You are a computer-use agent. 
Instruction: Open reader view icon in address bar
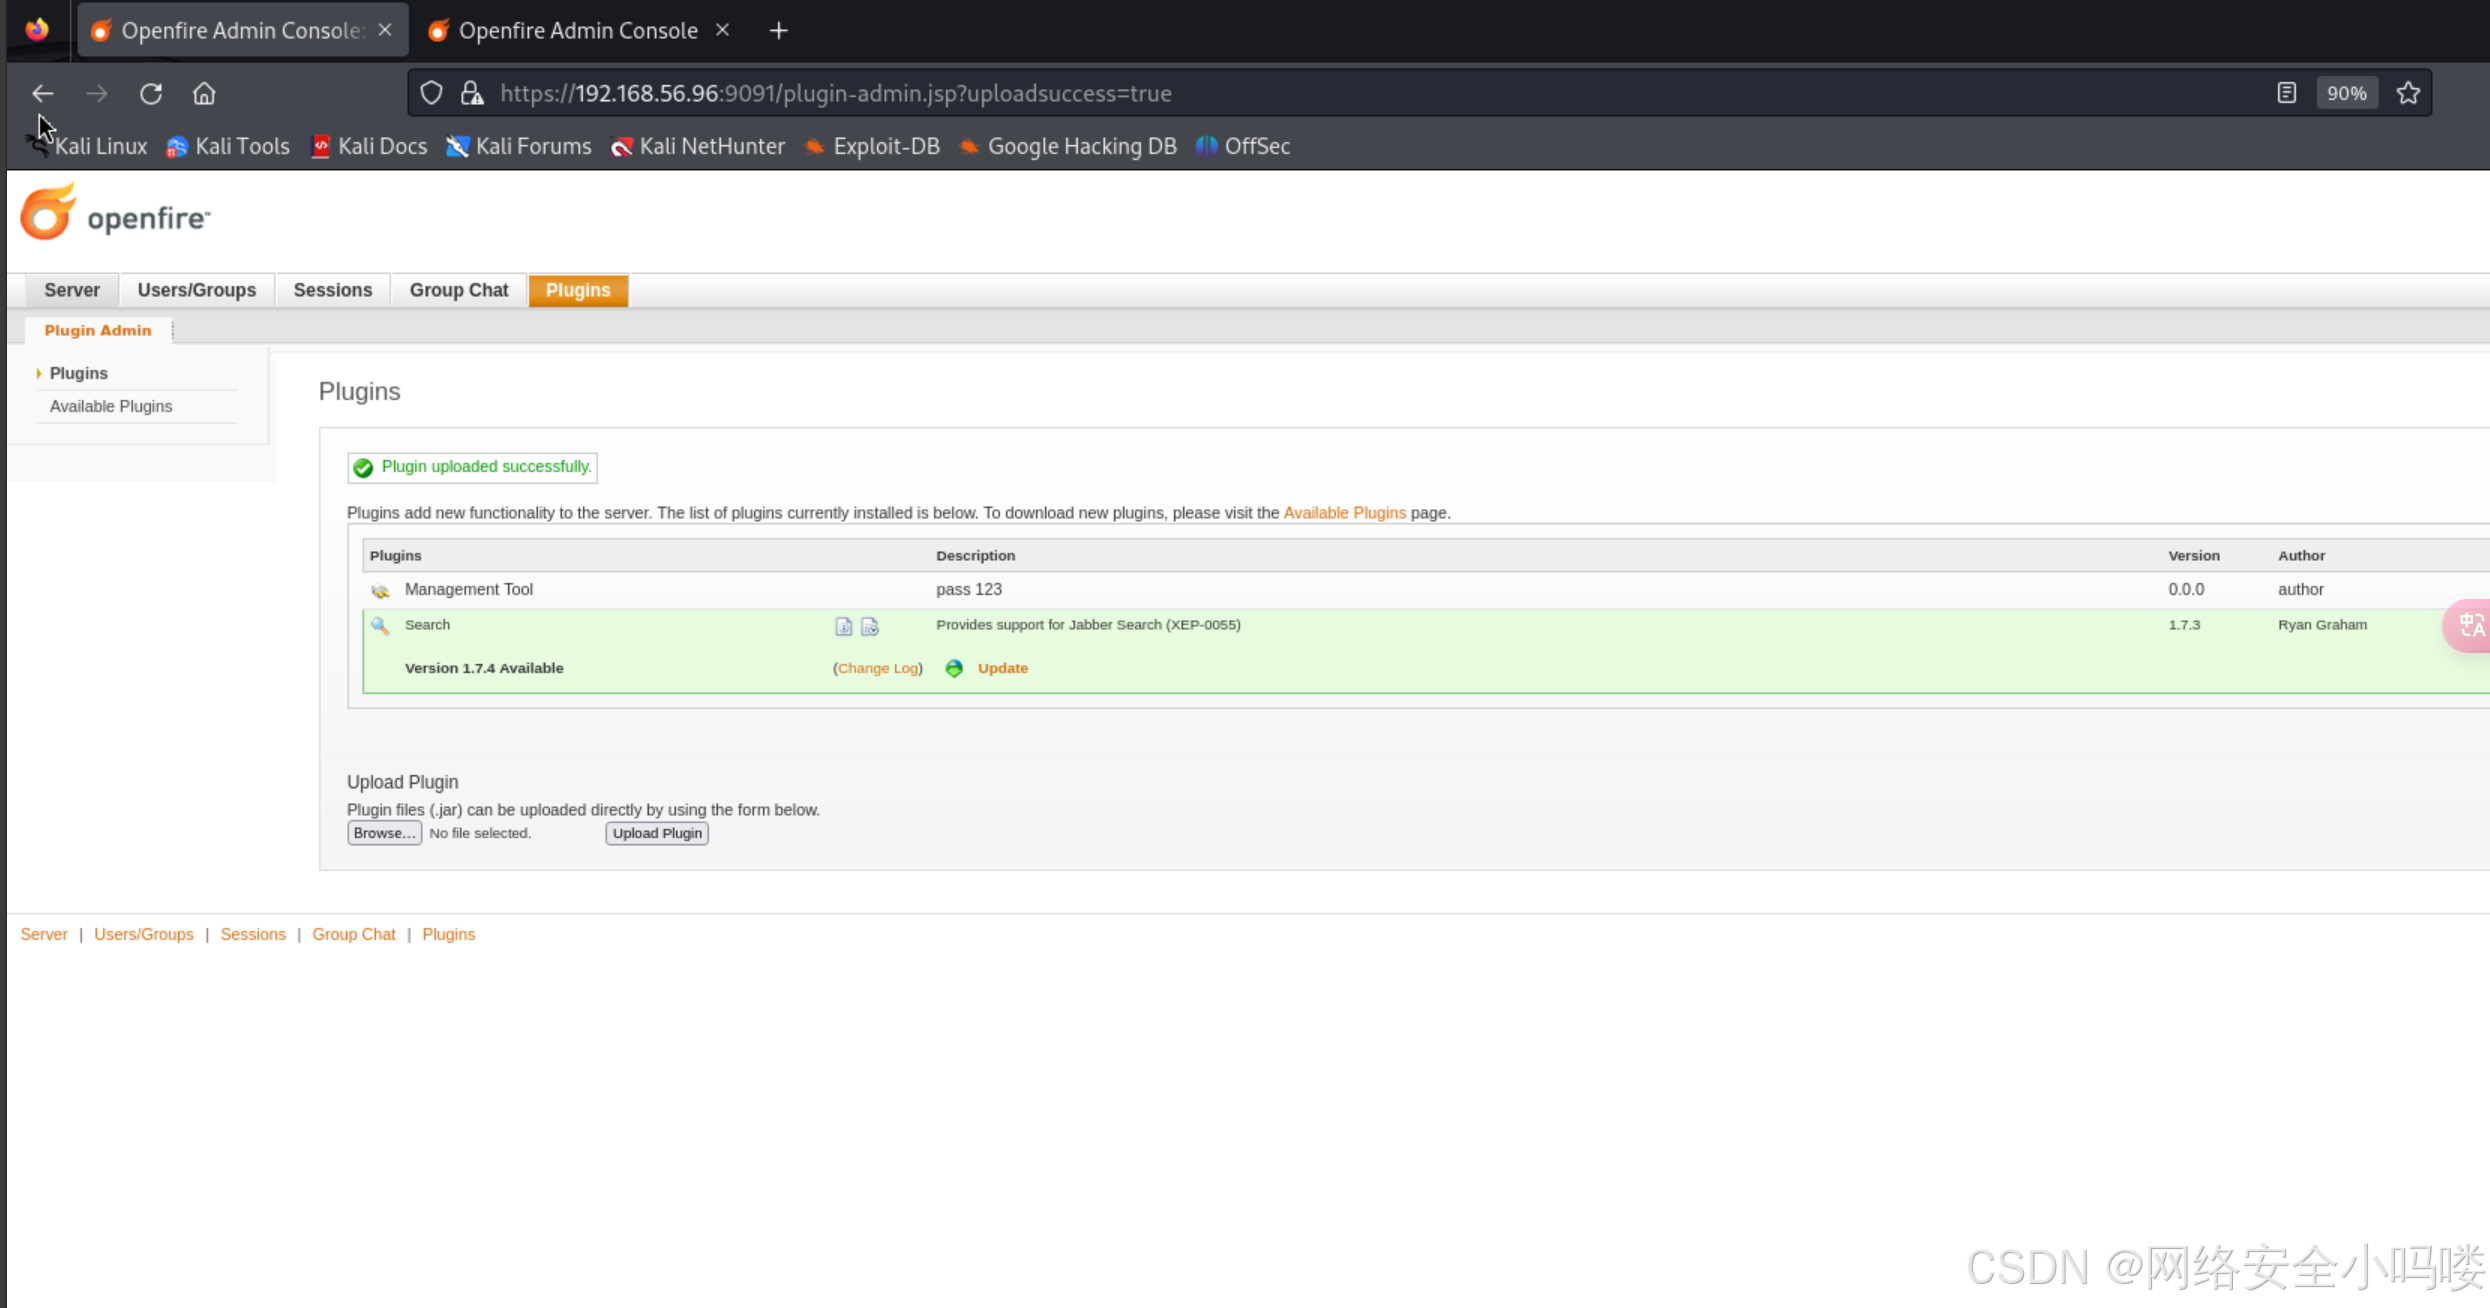point(2286,93)
